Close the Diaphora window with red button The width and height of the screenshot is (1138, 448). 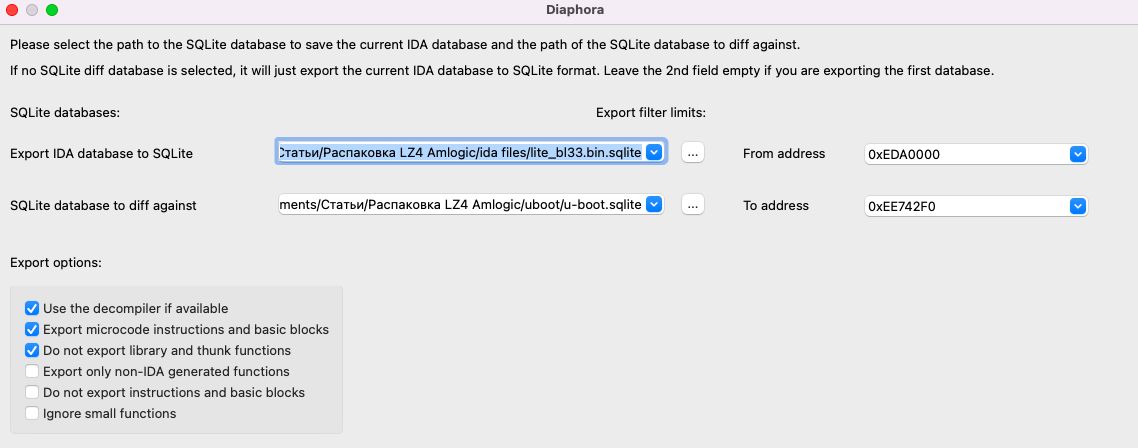12,10
